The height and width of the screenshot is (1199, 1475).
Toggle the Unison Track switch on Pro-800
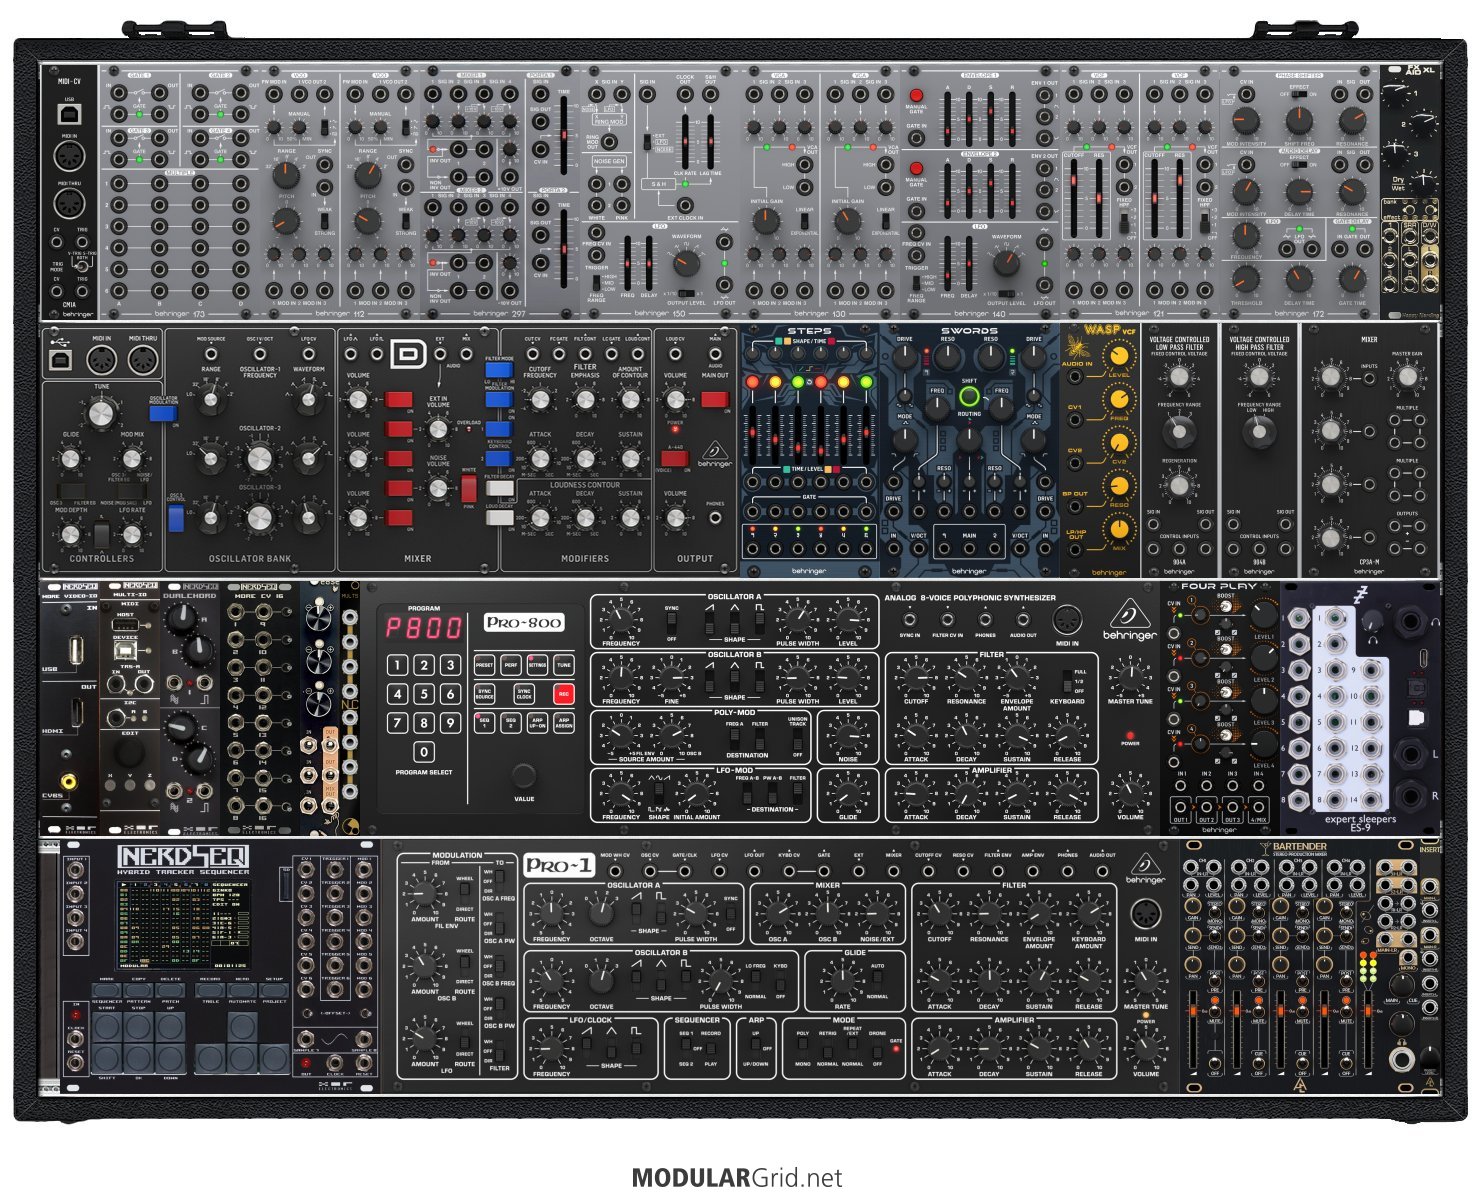click(x=797, y=741)
